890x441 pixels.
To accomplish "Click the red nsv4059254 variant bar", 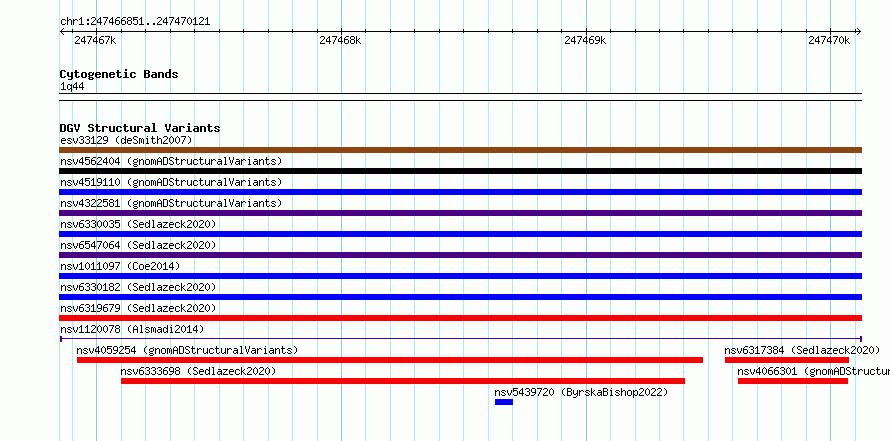I will coord(390,360).
